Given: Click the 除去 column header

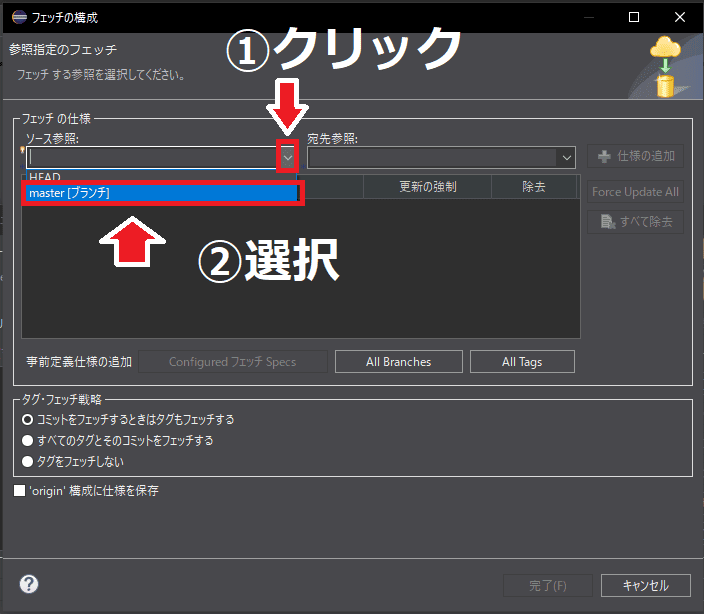Looking at the screenshot, I should pyautogui.click(x=534, y=187).
